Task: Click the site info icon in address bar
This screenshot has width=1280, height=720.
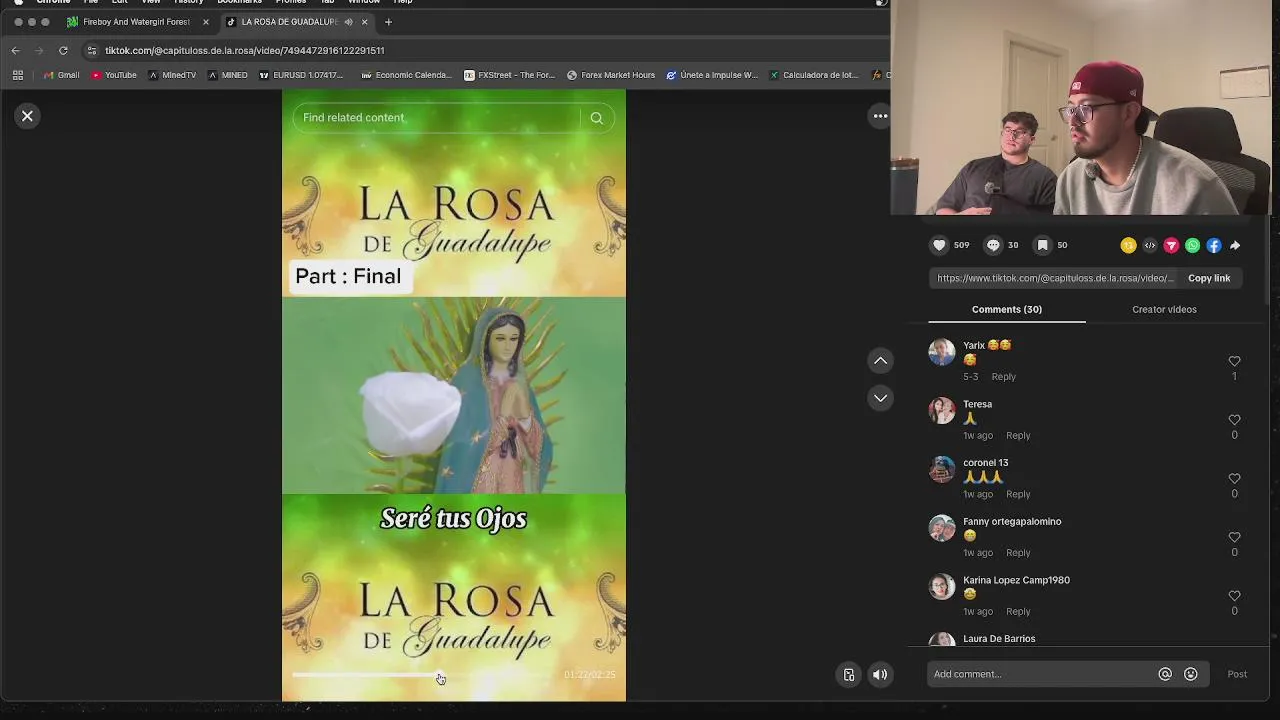Action: click(x=92, y=50)
